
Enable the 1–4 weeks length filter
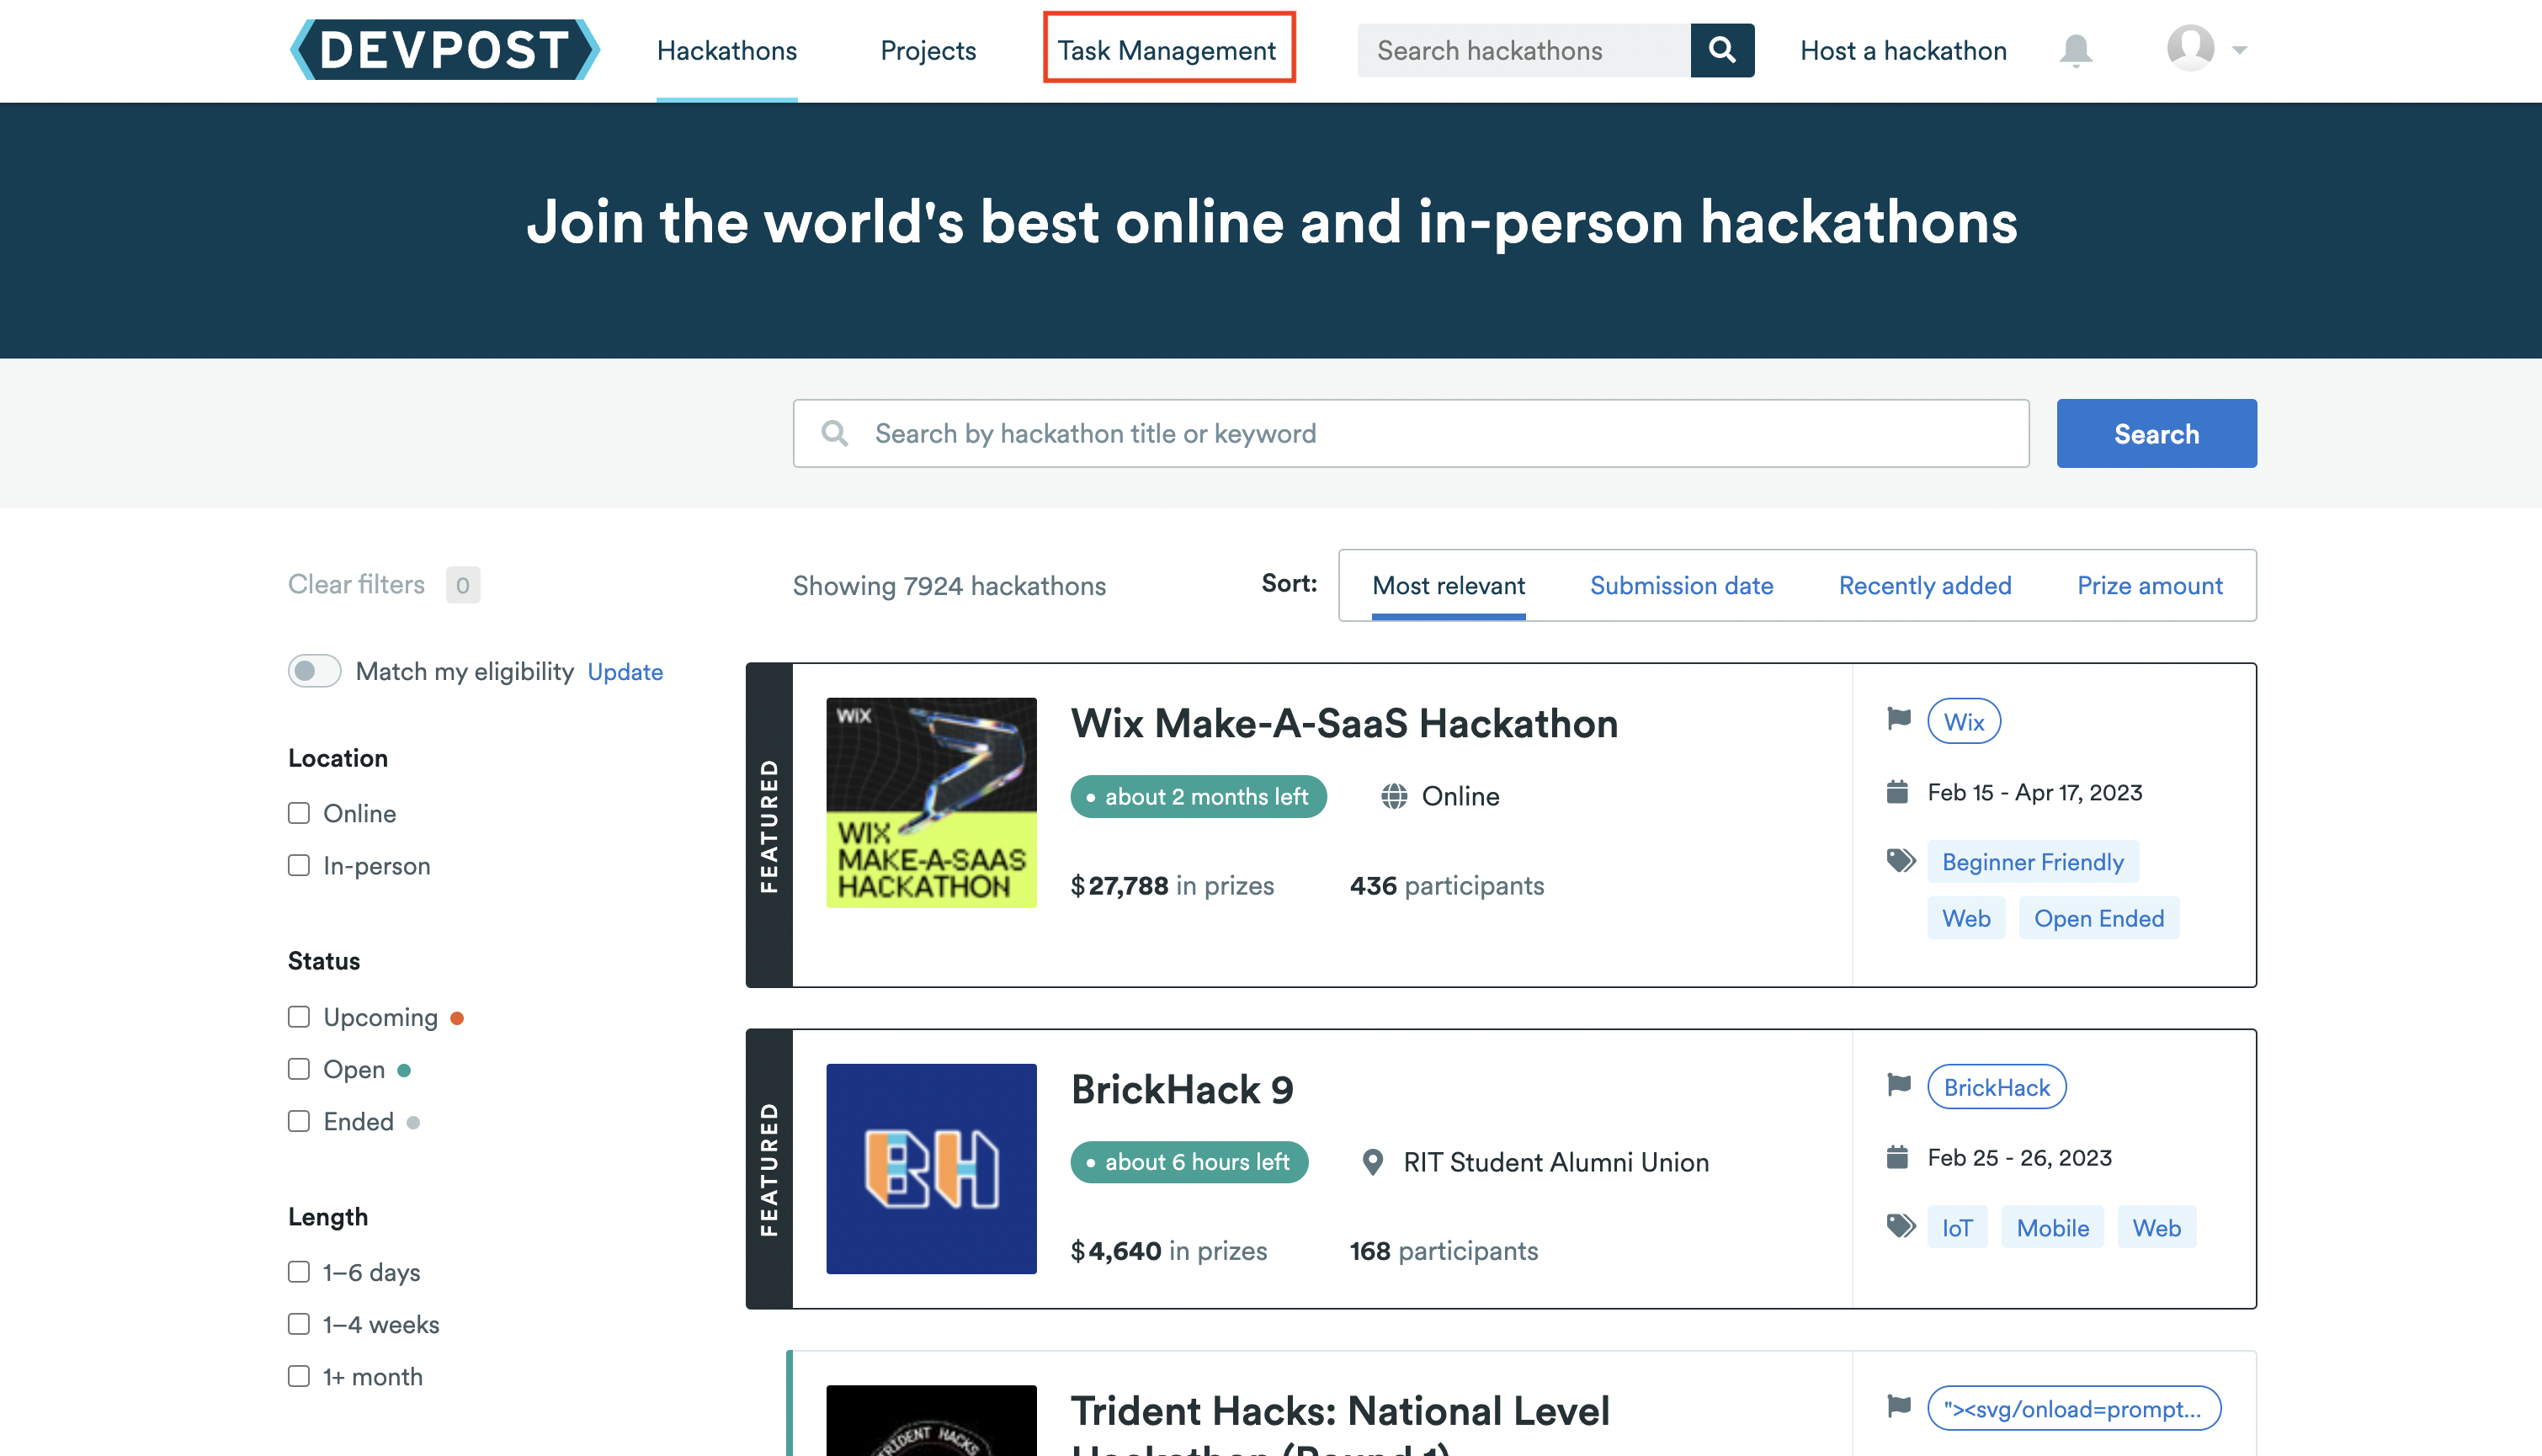pos(299,1324)
